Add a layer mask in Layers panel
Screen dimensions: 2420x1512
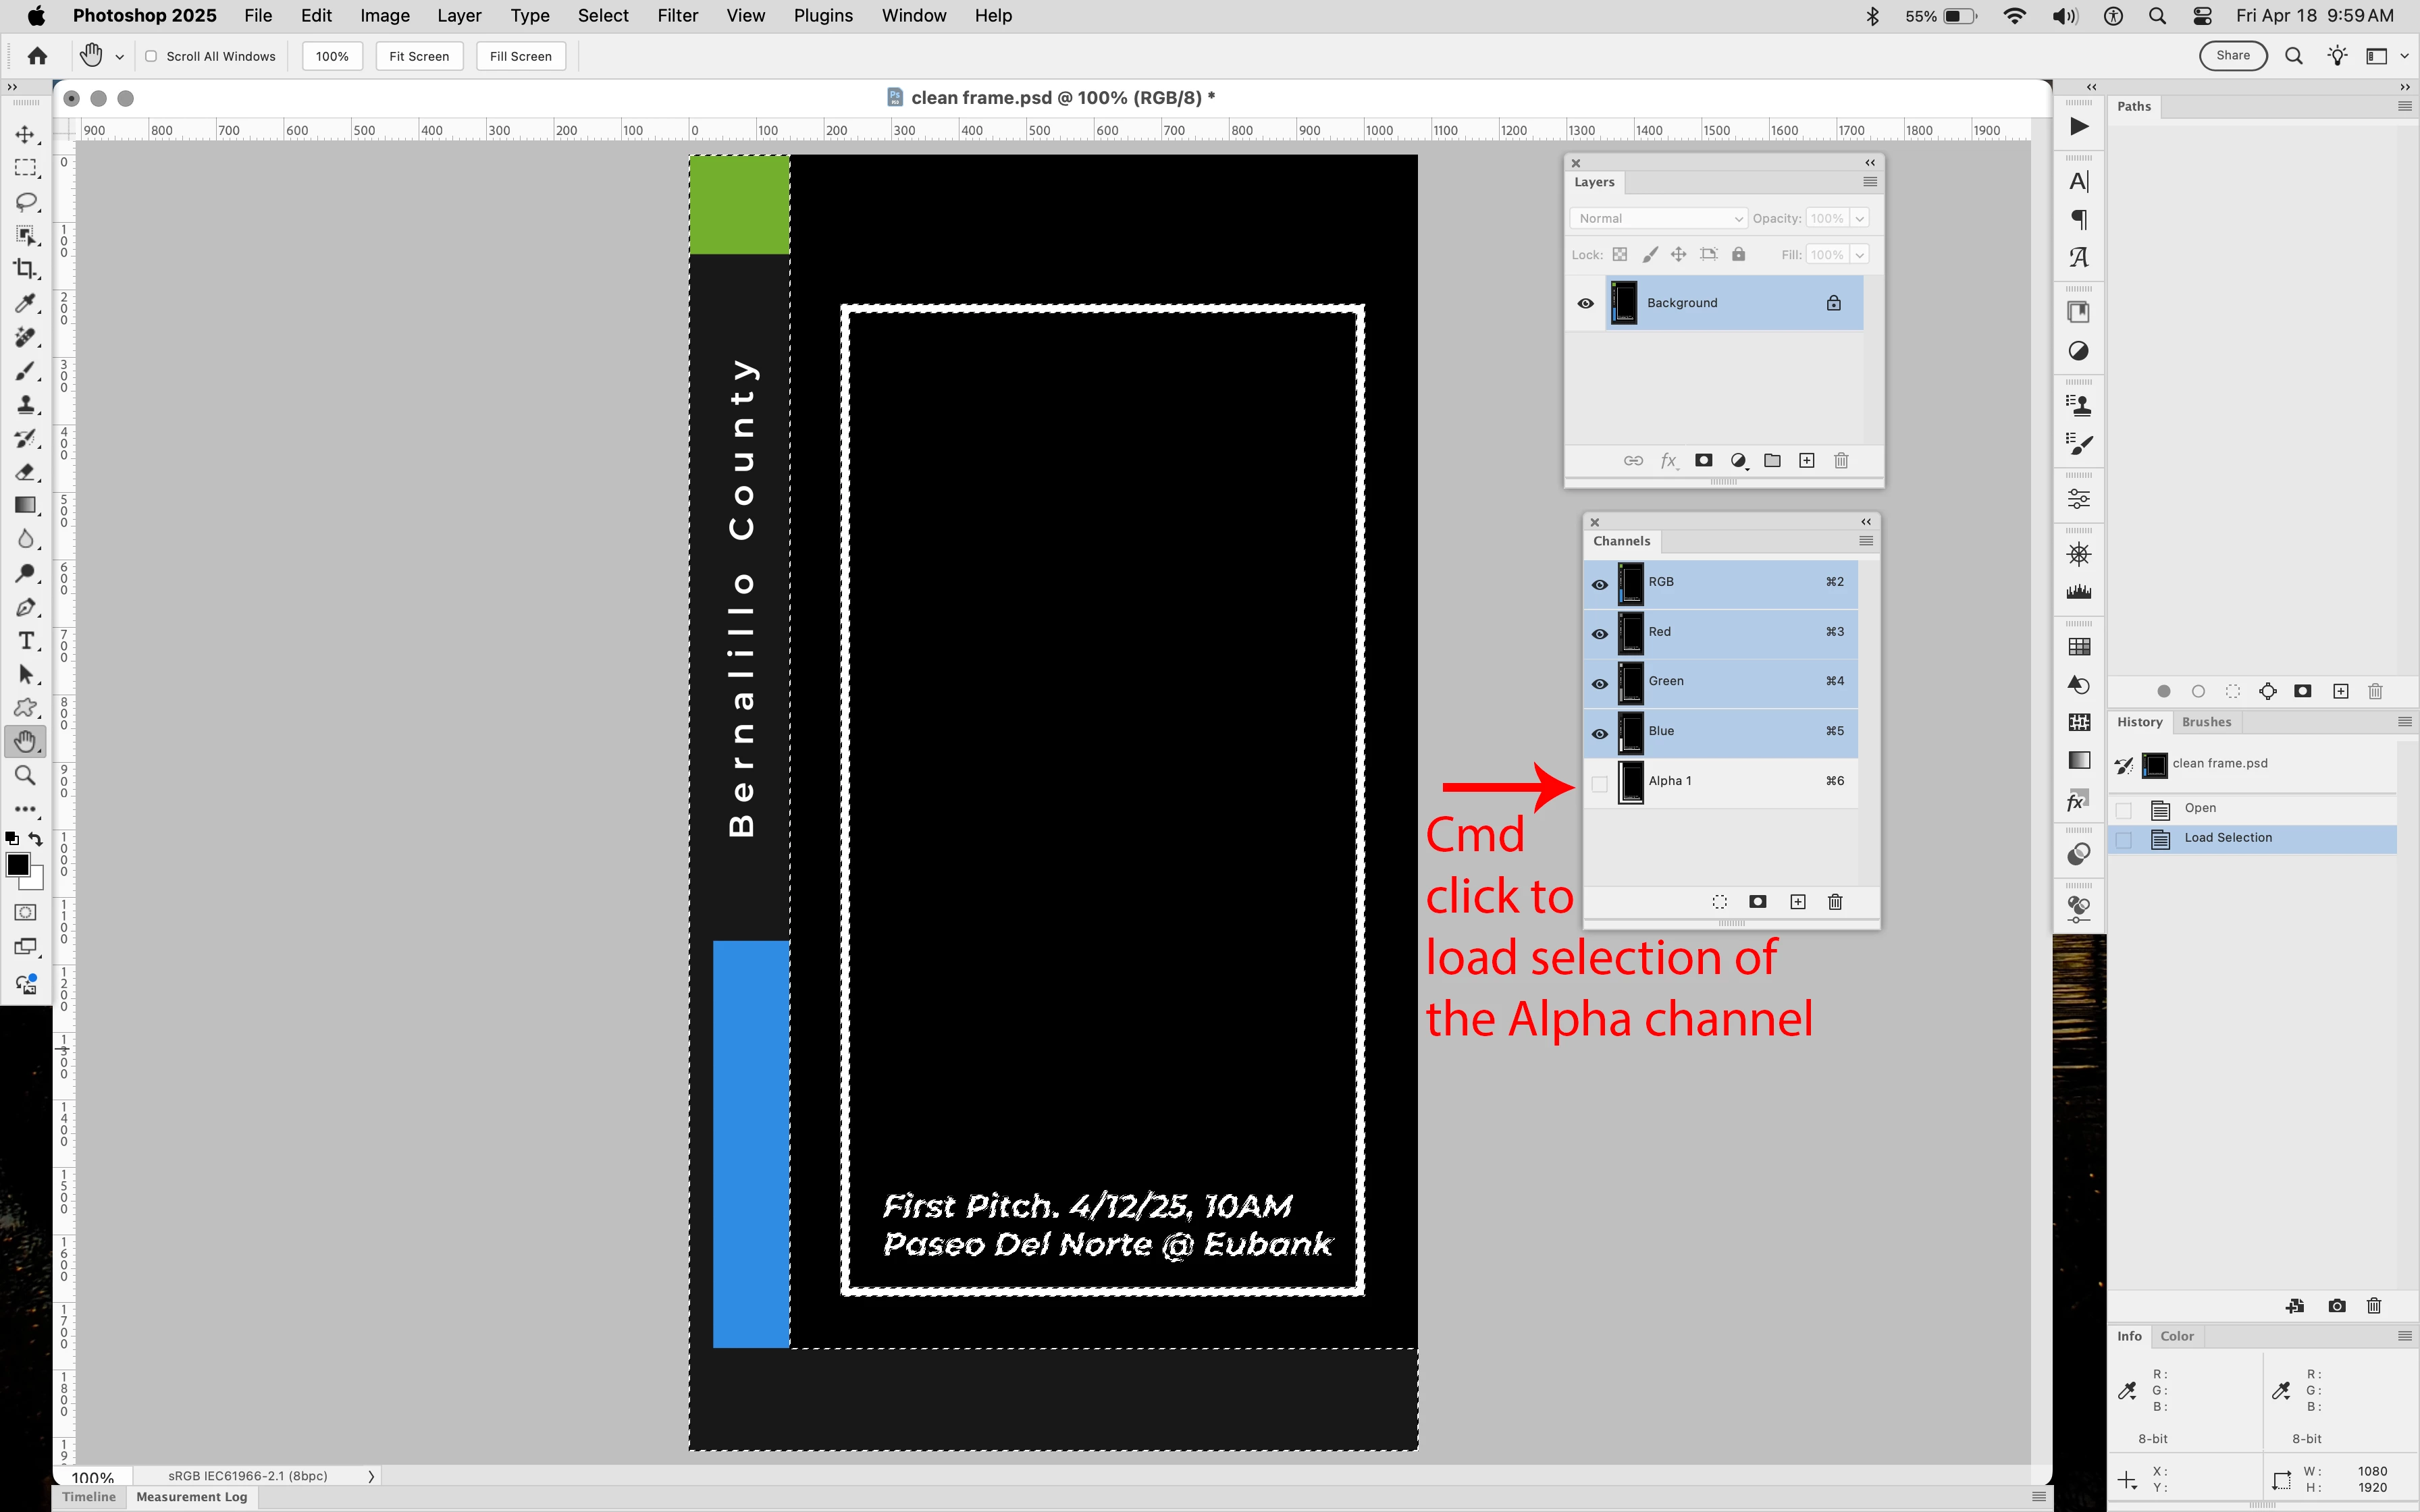coord(1704,461)
